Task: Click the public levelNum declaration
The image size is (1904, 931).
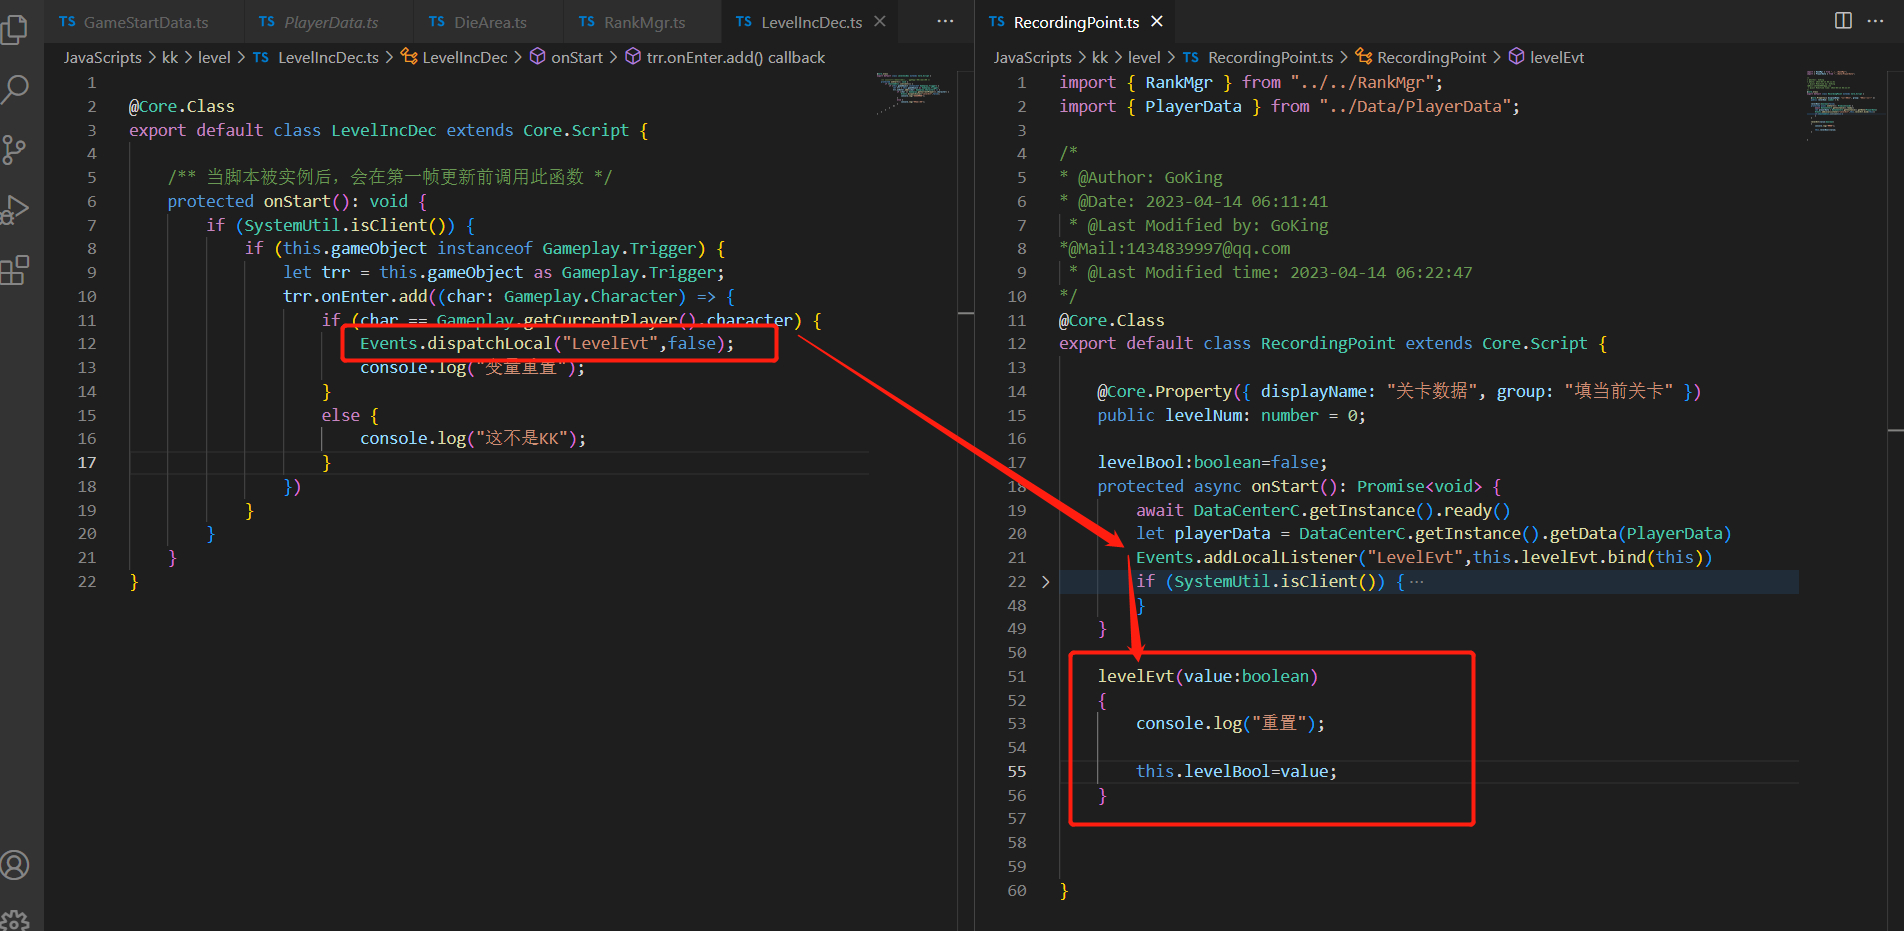Action: coord(1231,416)
